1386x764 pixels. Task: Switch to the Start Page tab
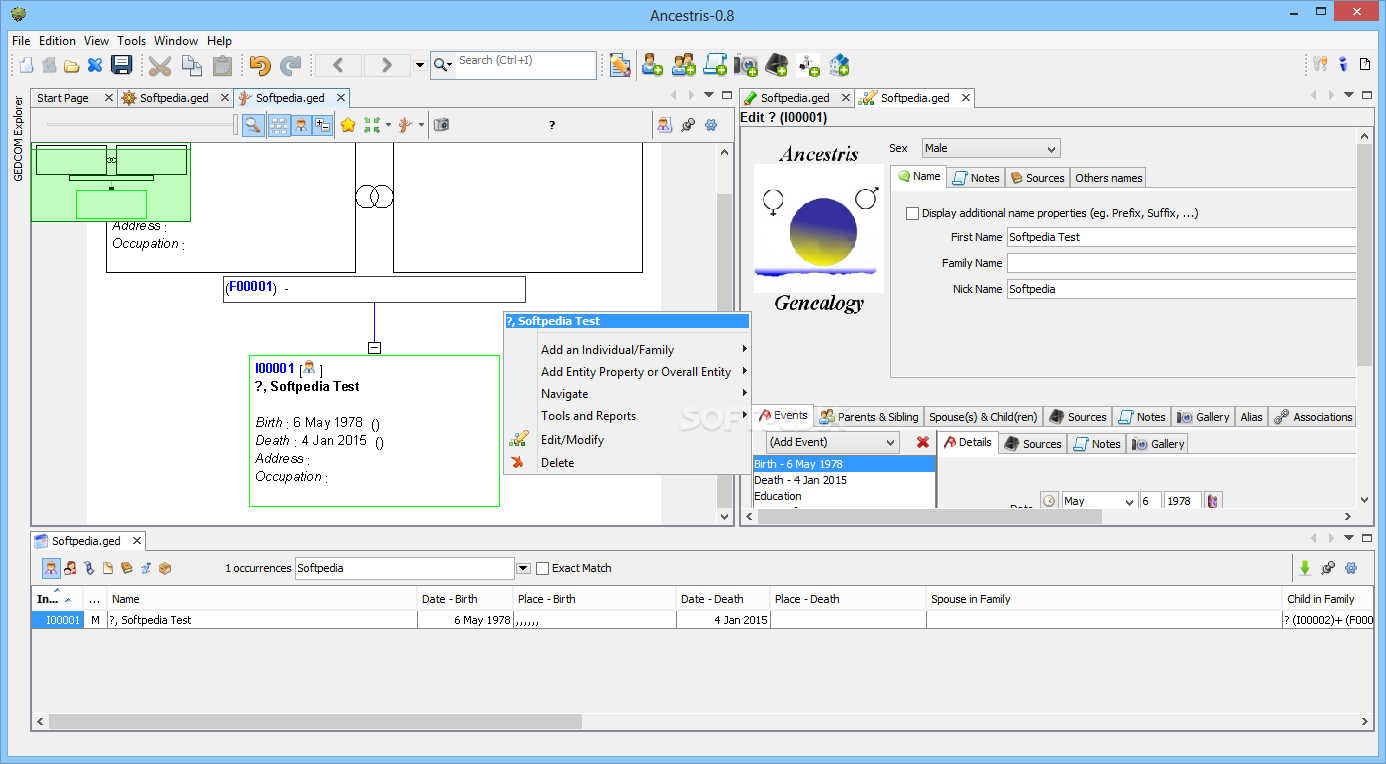pyautogui.click(x=73, y=98)
